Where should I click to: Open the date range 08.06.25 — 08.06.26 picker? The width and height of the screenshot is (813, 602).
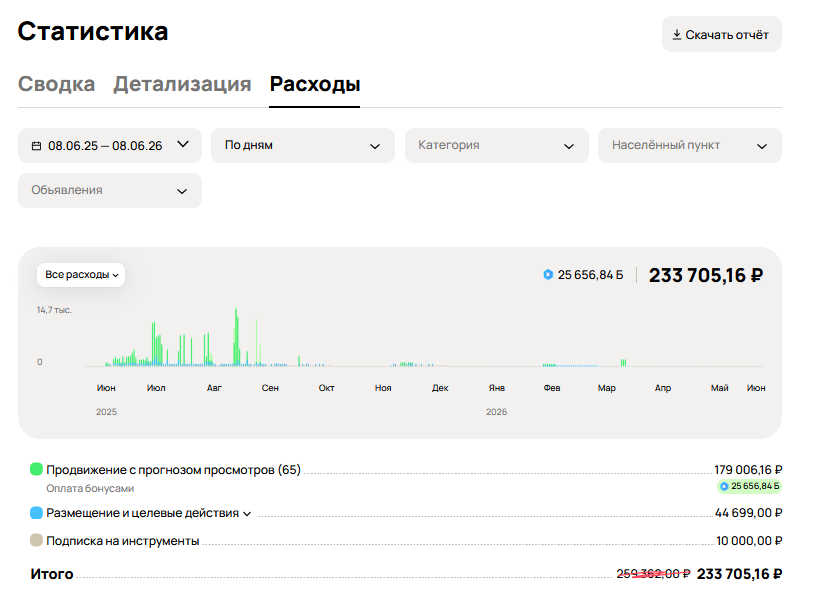tap(110, 146)
